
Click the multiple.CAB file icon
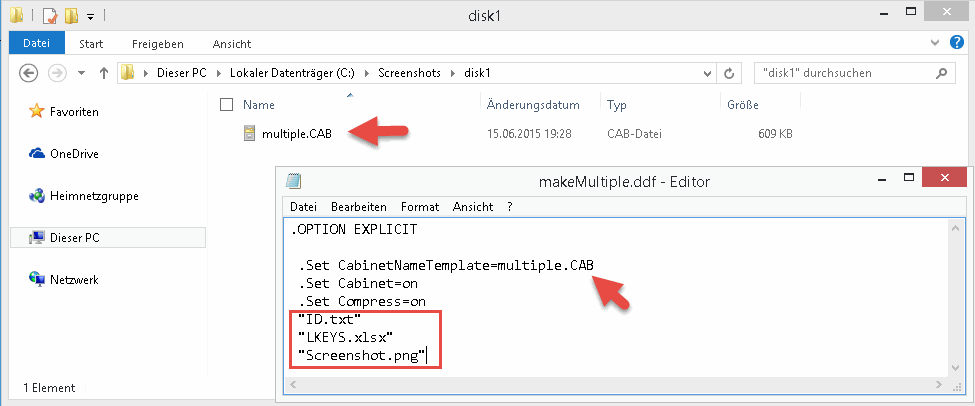tap(249, 133)
